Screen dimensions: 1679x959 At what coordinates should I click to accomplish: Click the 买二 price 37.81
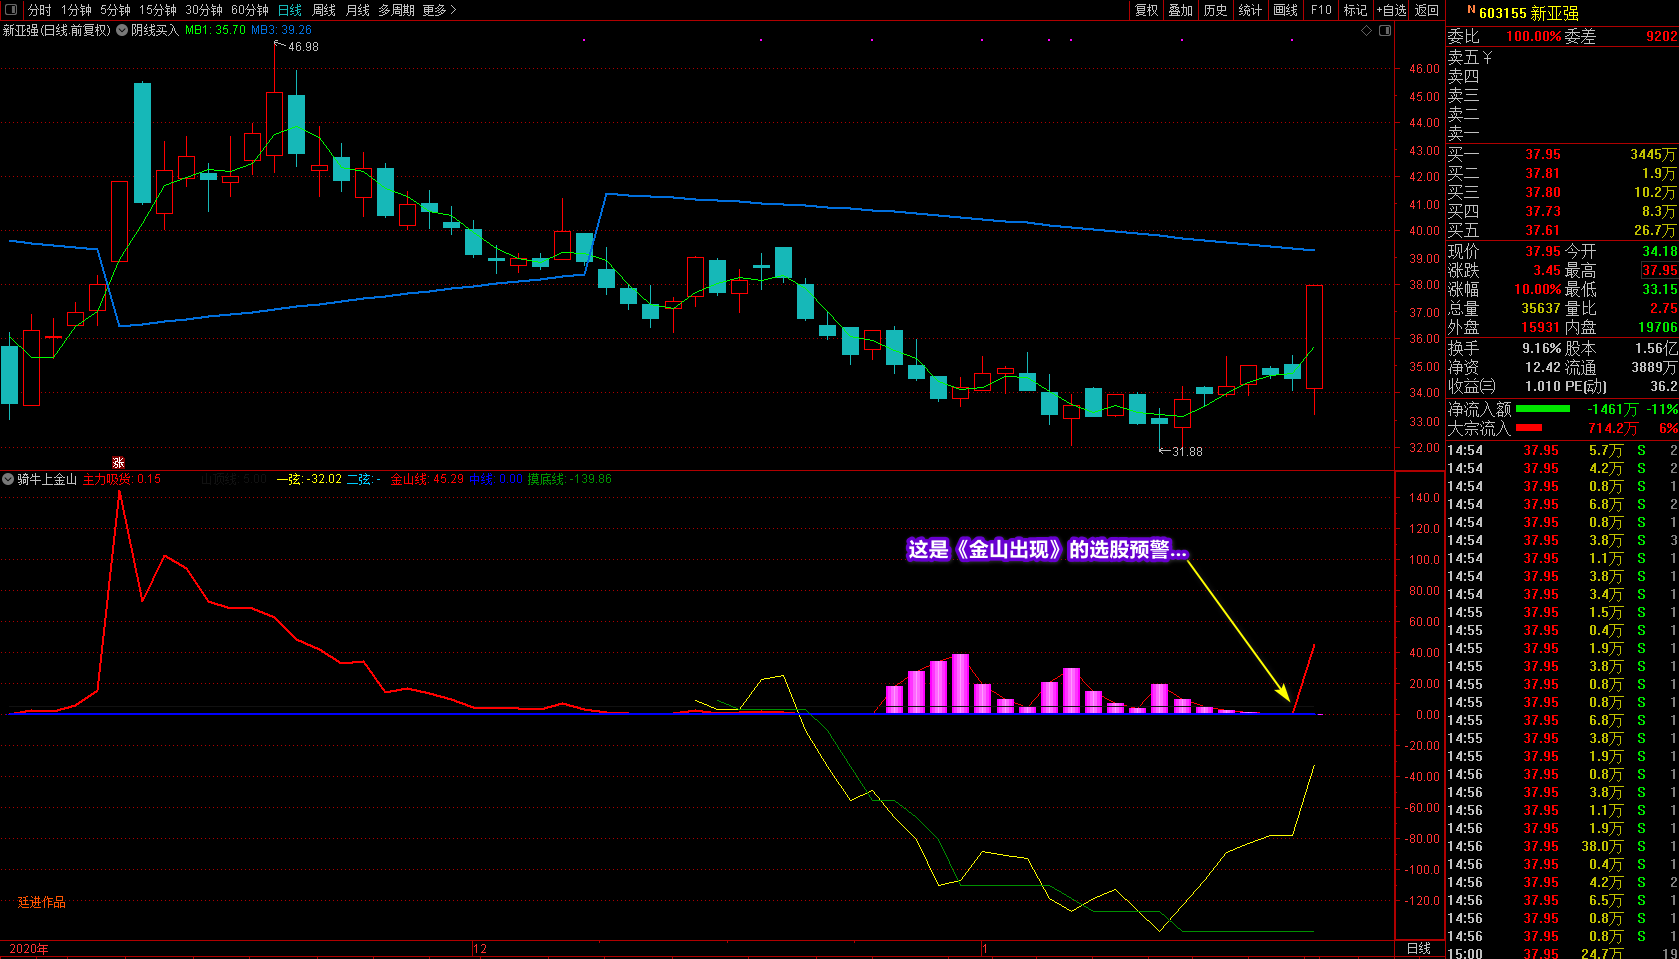click(1542, 173)
